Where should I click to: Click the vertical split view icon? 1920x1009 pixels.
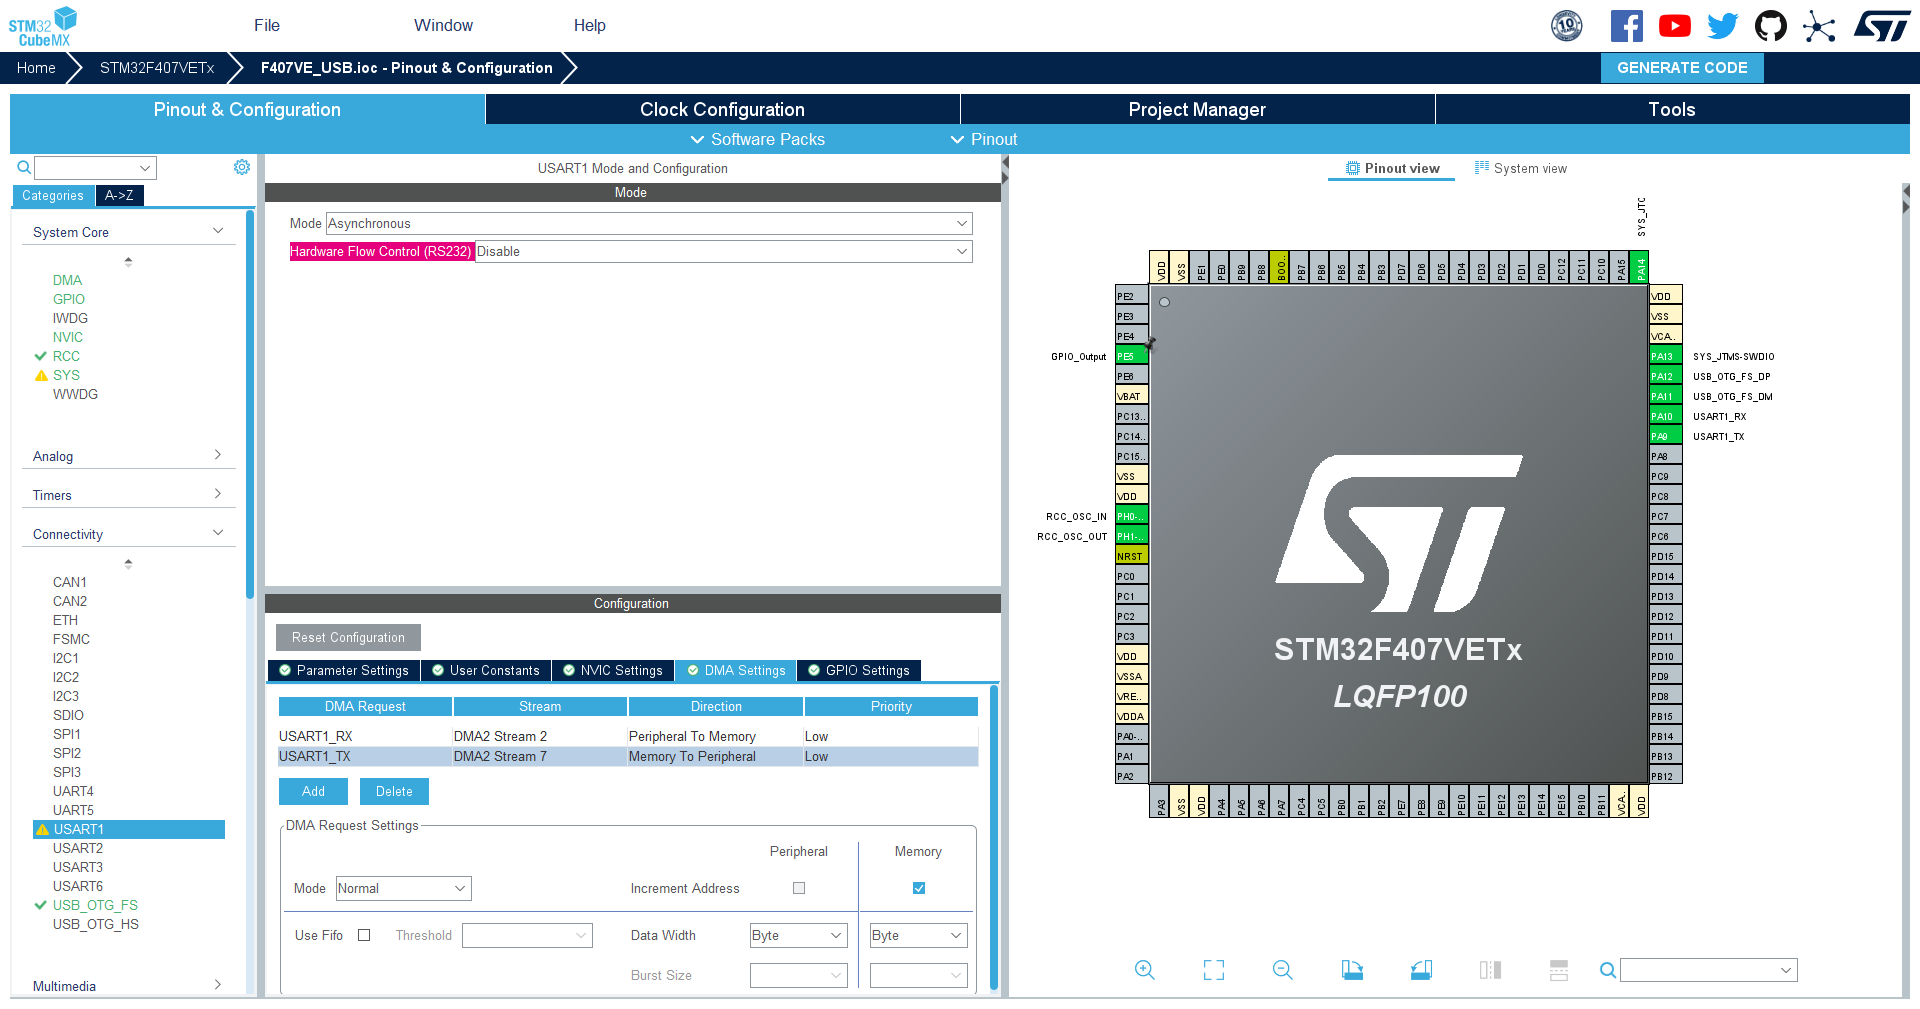point(1490,970)
